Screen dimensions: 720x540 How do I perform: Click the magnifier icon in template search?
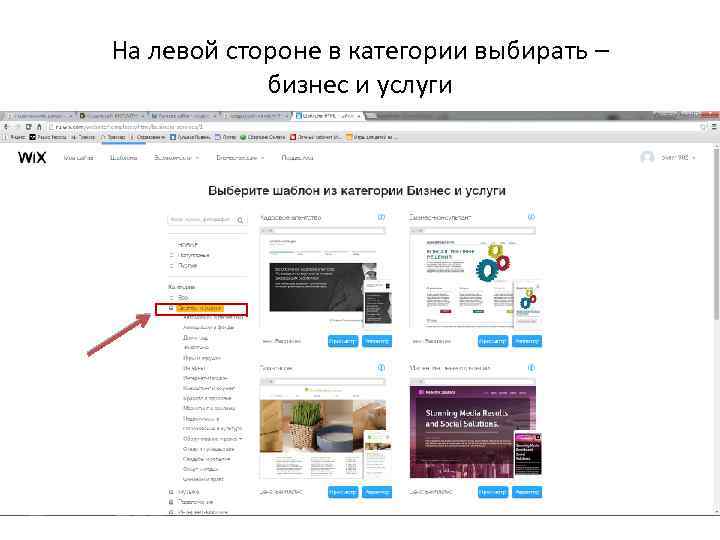[240, 220]
